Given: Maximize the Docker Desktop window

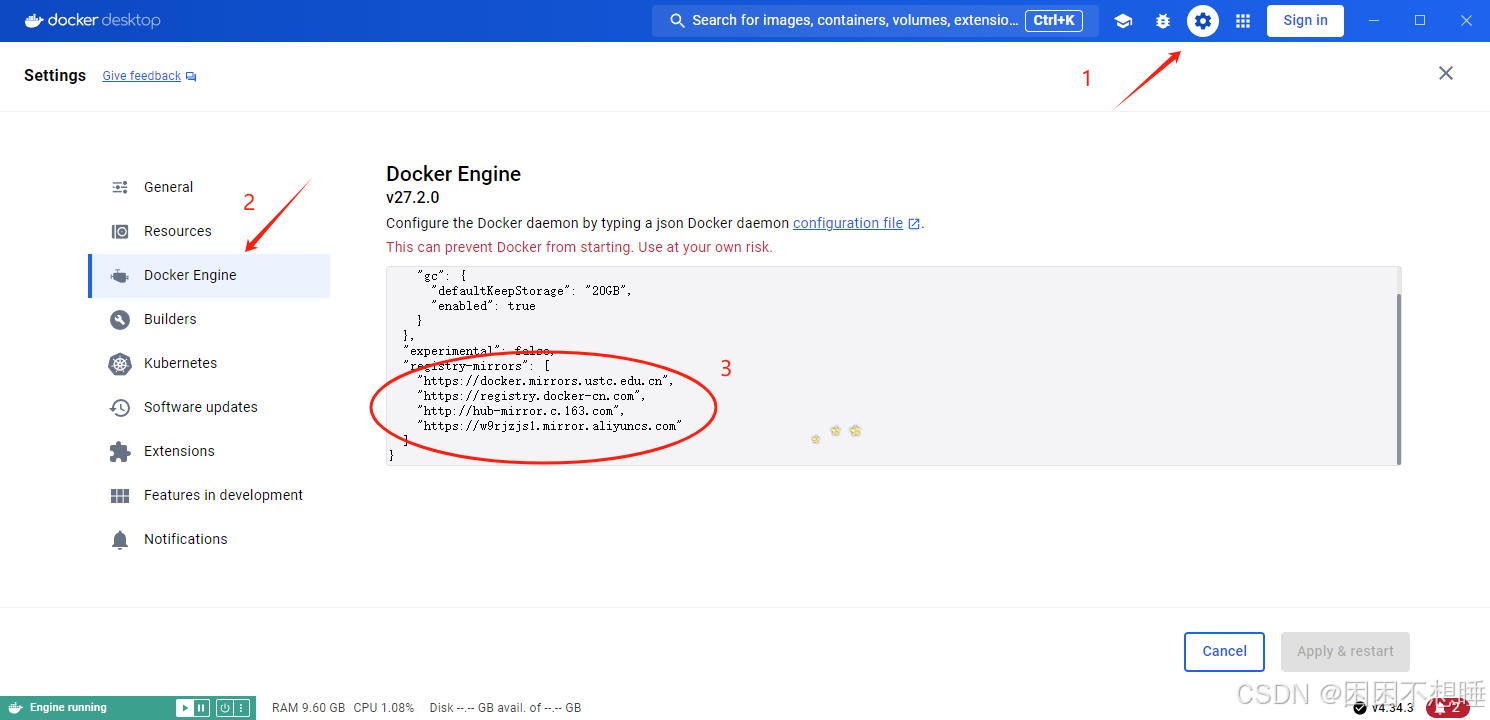Looking at the screenshot, I should coord(1420,20).
